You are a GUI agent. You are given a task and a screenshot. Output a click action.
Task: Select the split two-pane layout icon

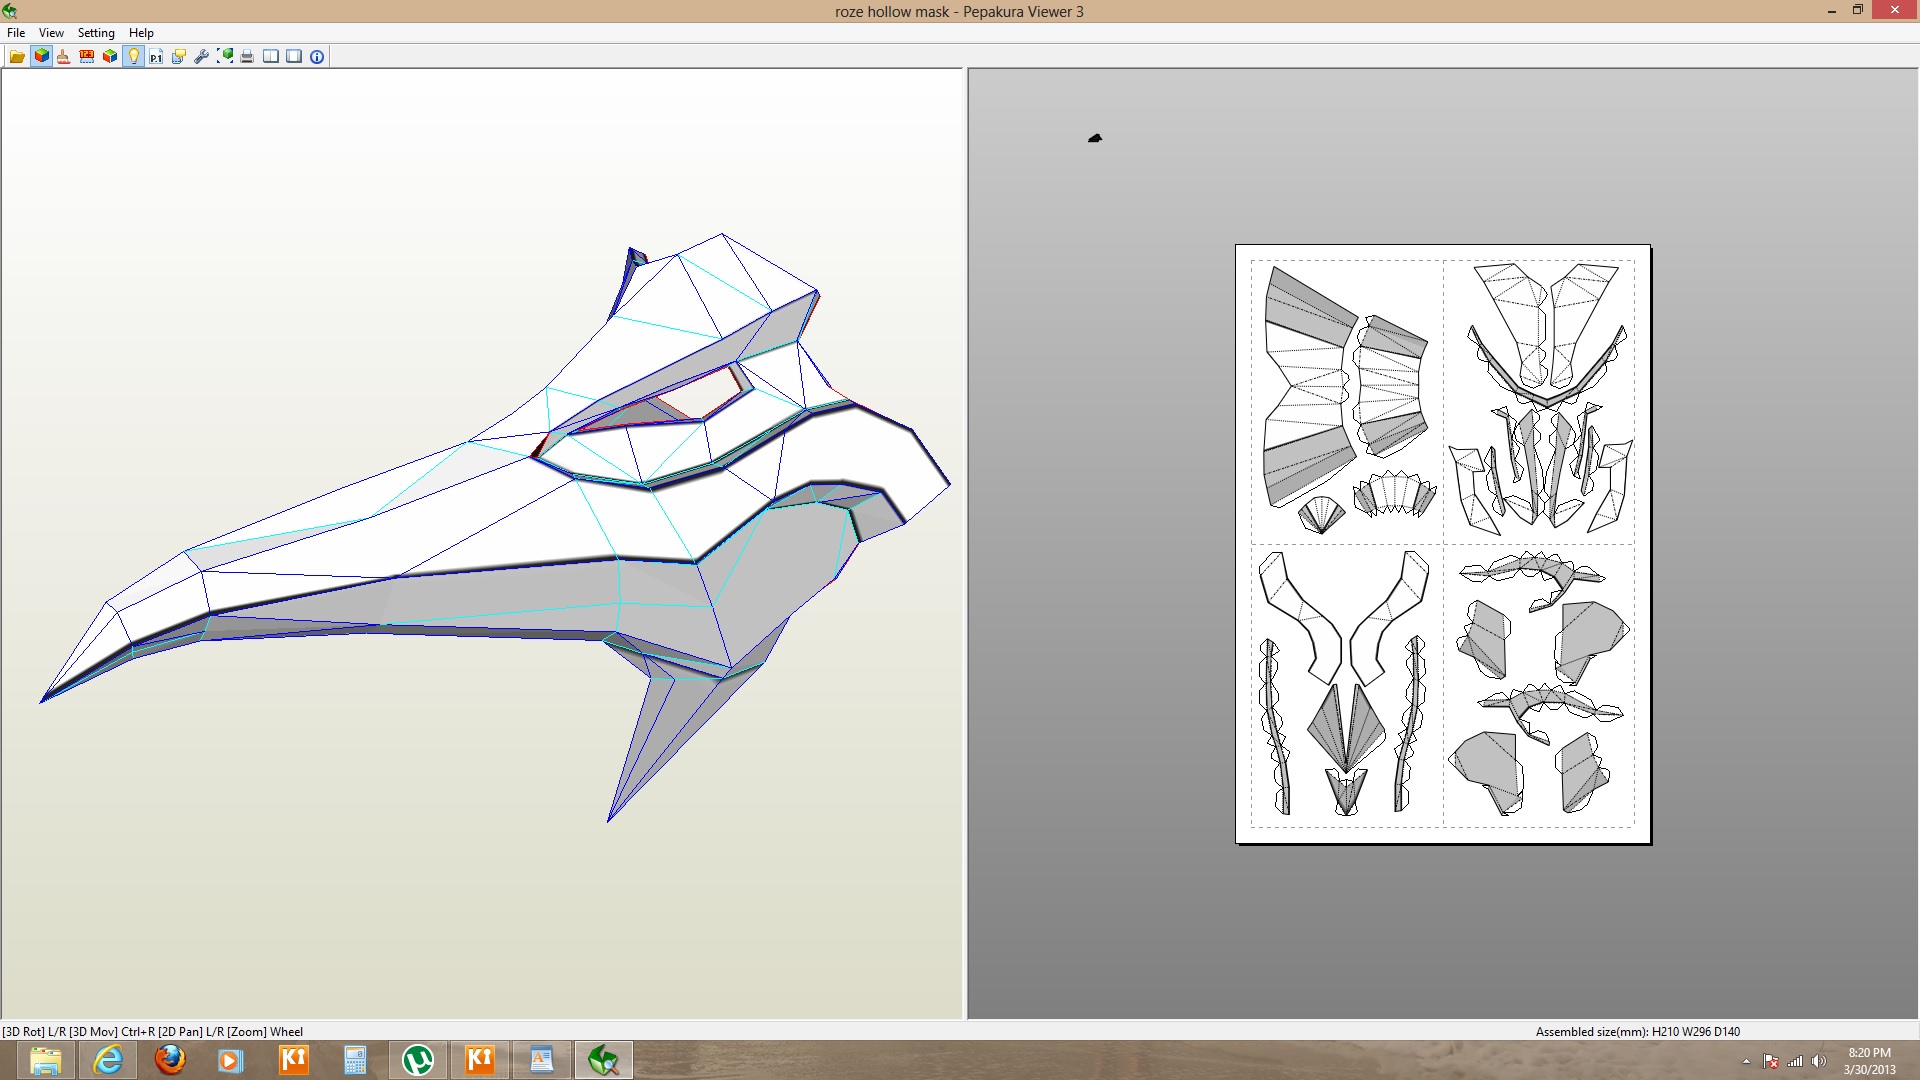[x=271, y=57]
